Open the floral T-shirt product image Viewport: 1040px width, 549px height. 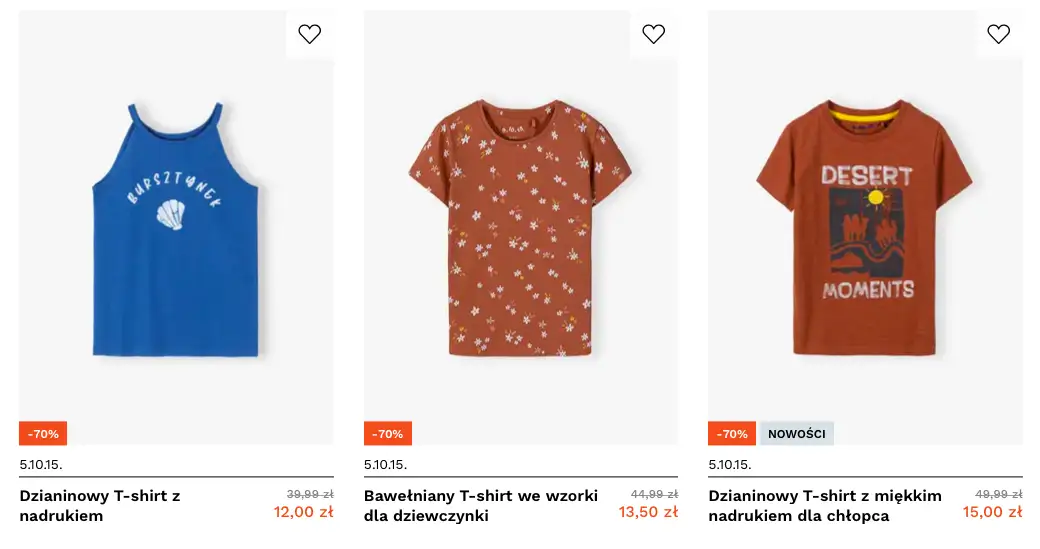pyautogui.click(x=520, y=230)
